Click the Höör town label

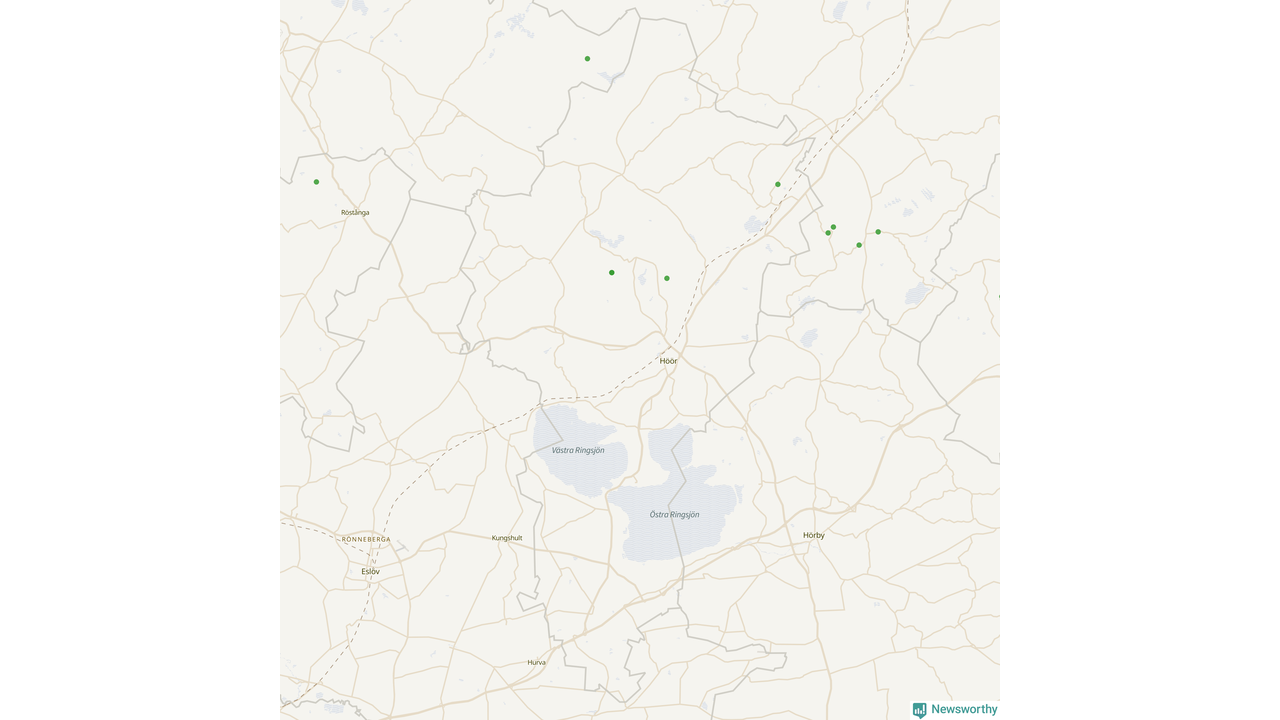click(669, 361)
